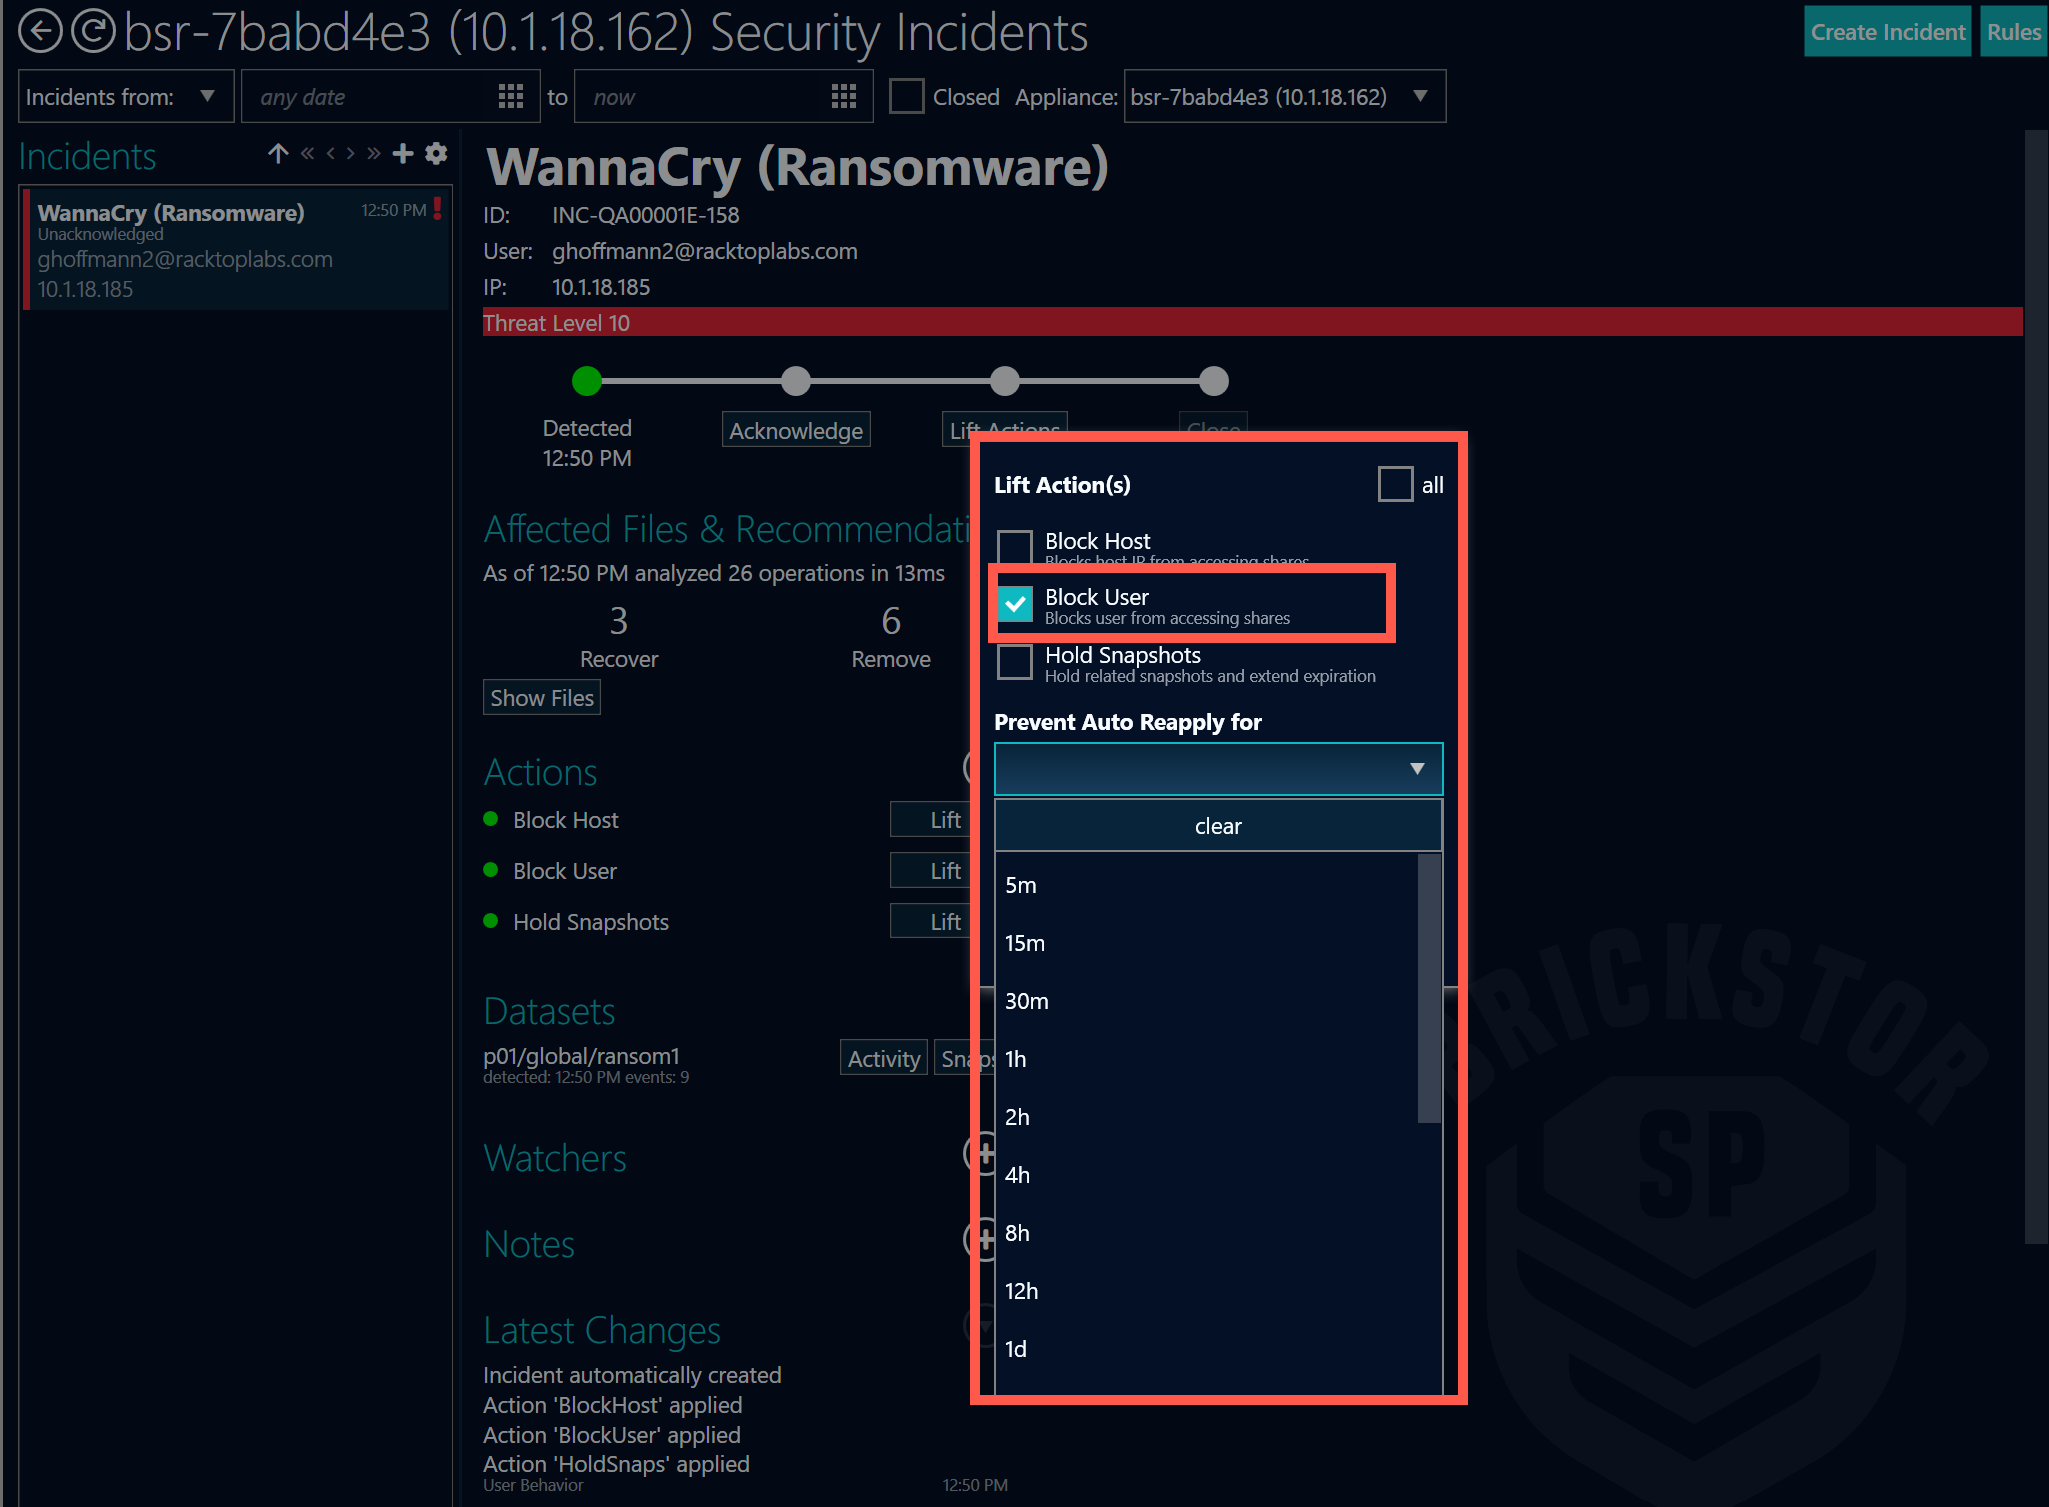Open Incidents list settings gear

pyautogui.click(x=436, y=153)
